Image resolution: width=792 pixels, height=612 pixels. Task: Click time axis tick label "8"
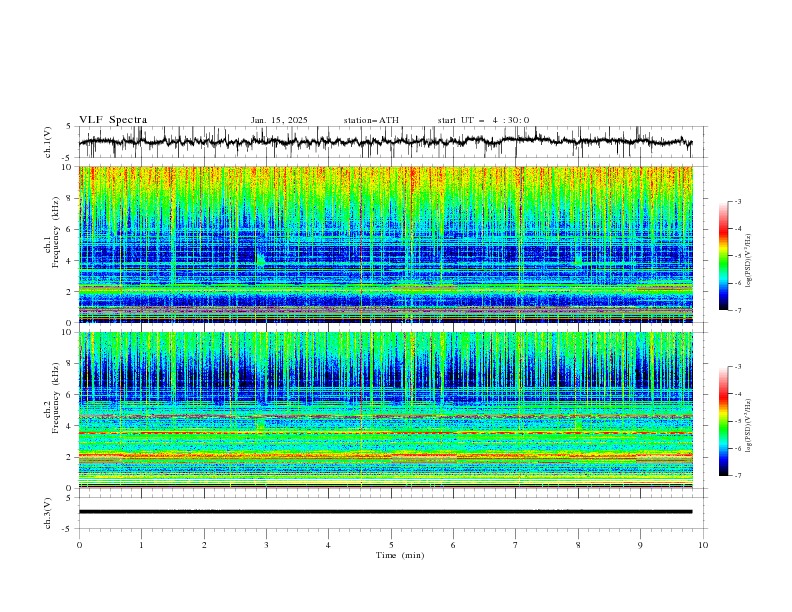tap(578, 545)
